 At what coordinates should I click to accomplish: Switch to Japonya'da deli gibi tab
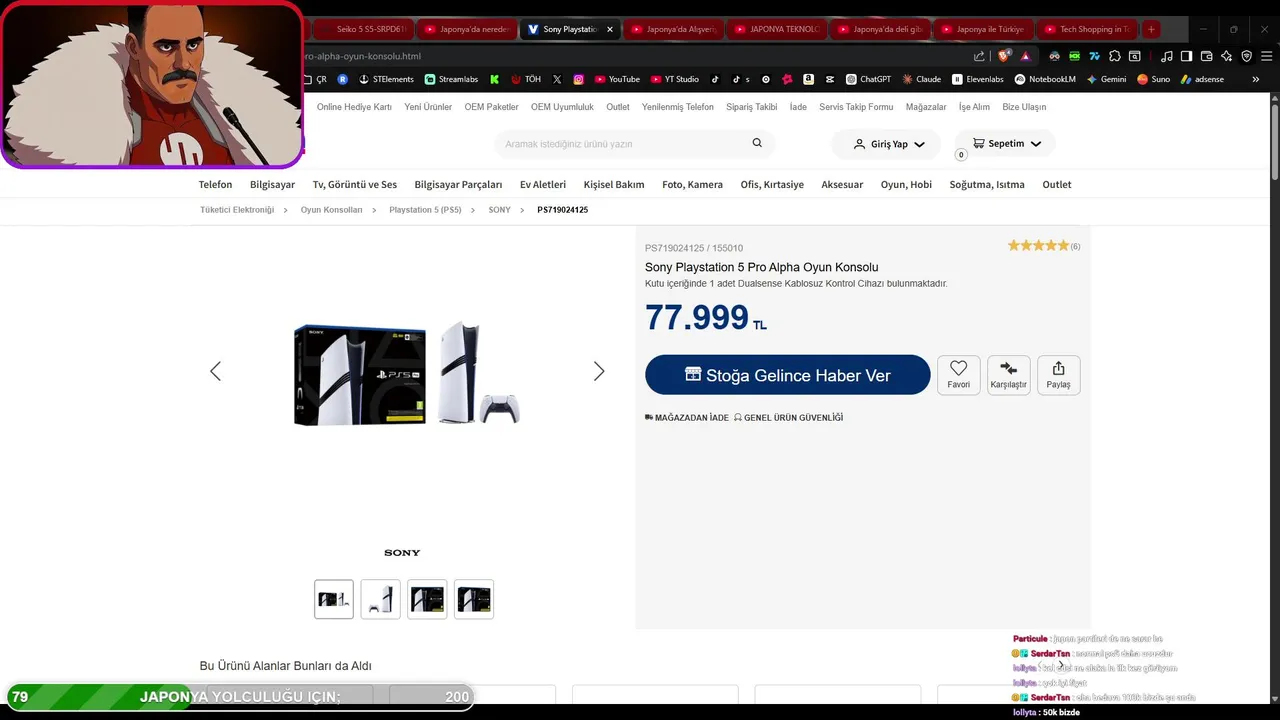[880, 29]
